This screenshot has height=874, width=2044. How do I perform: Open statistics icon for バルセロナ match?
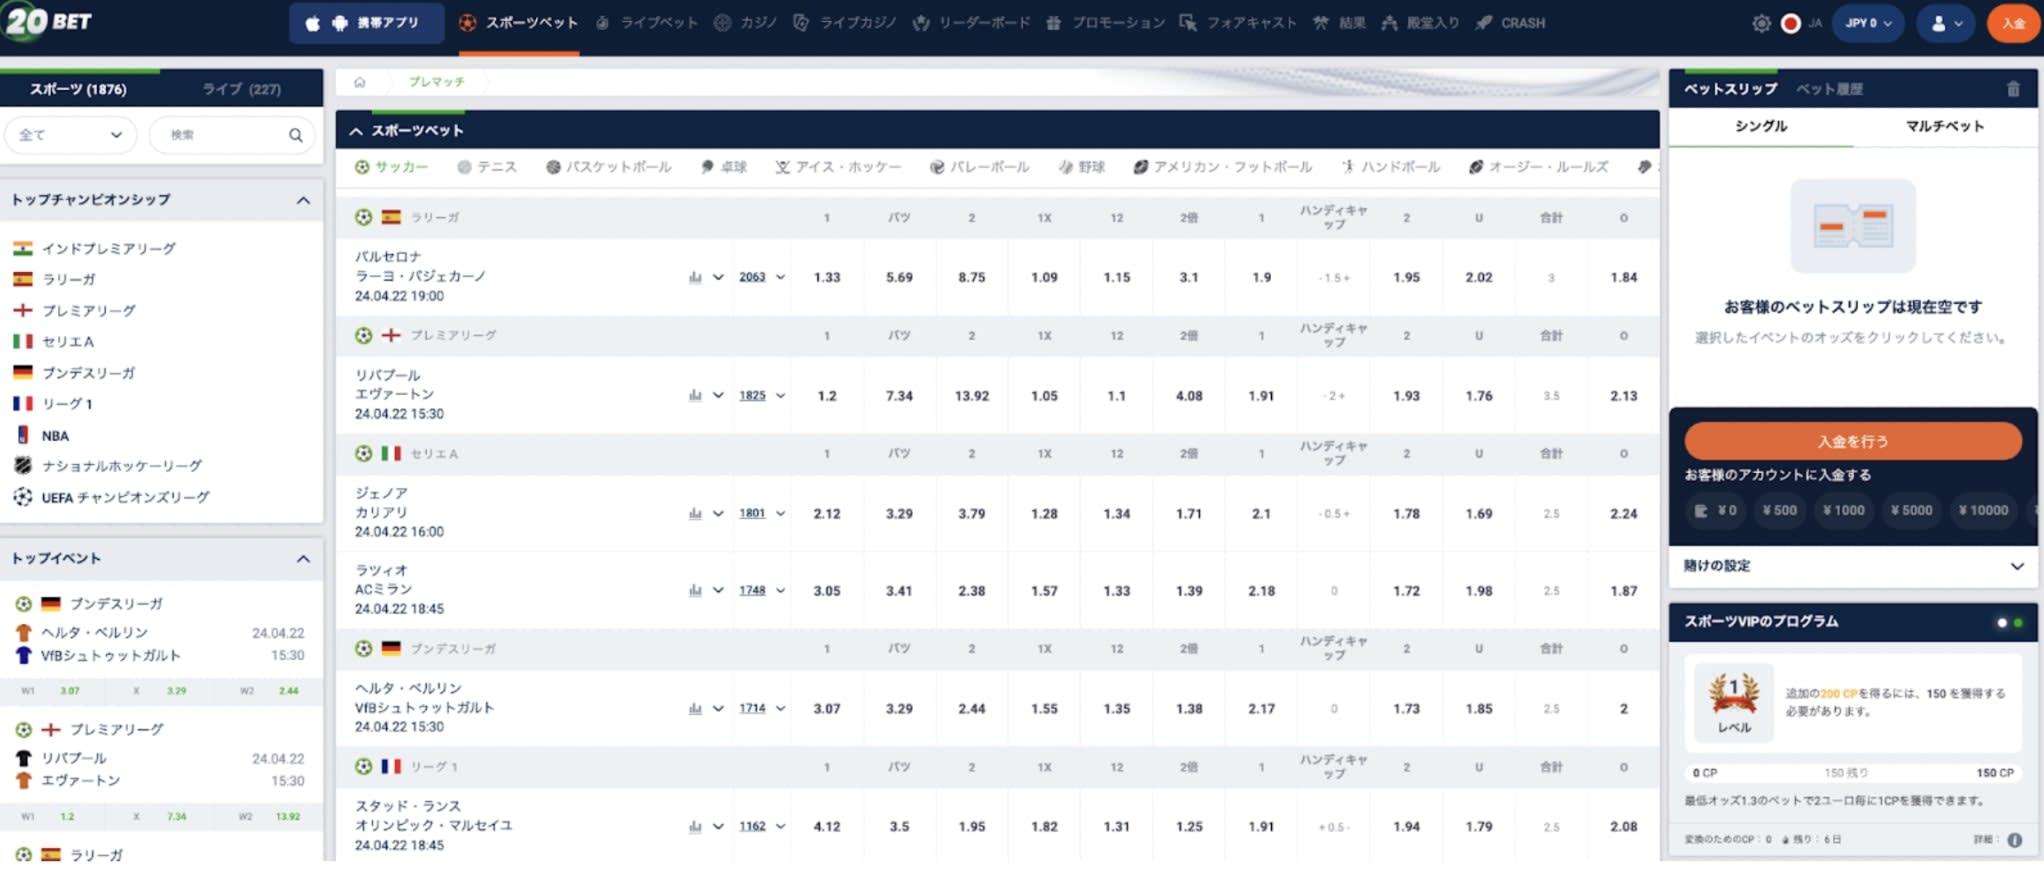tap(694, 277)
